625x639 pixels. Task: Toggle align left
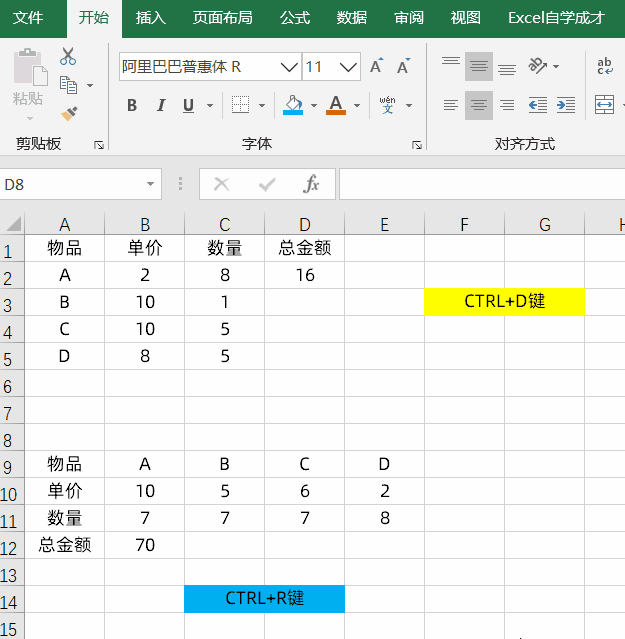(x=451, y=105)
